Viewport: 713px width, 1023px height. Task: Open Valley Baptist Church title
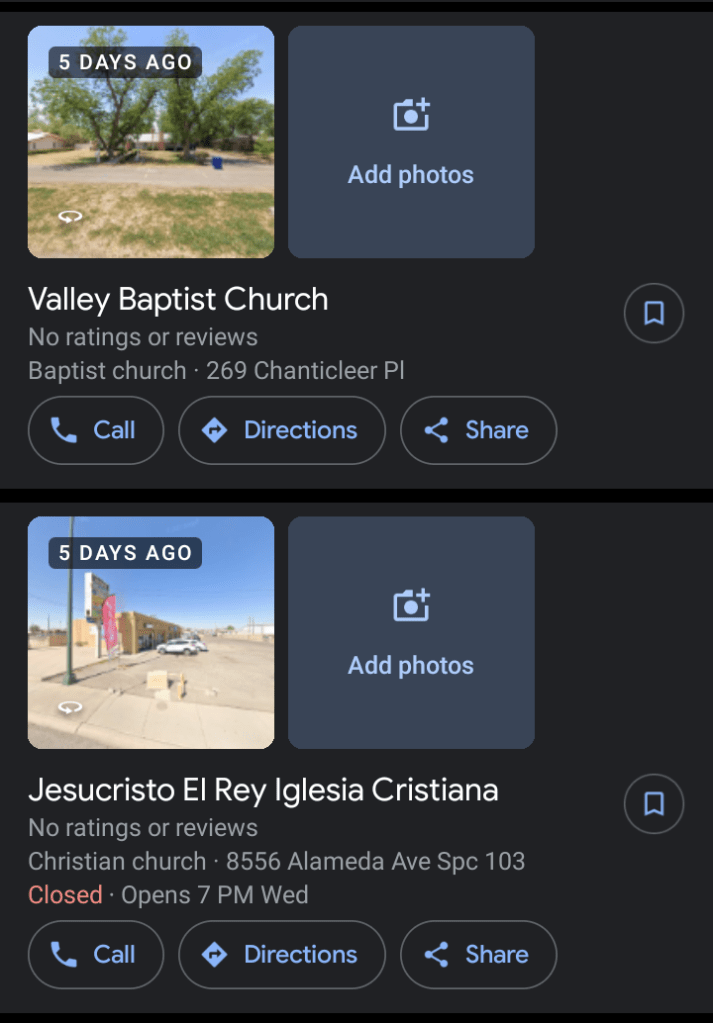[x=178, y=299]
